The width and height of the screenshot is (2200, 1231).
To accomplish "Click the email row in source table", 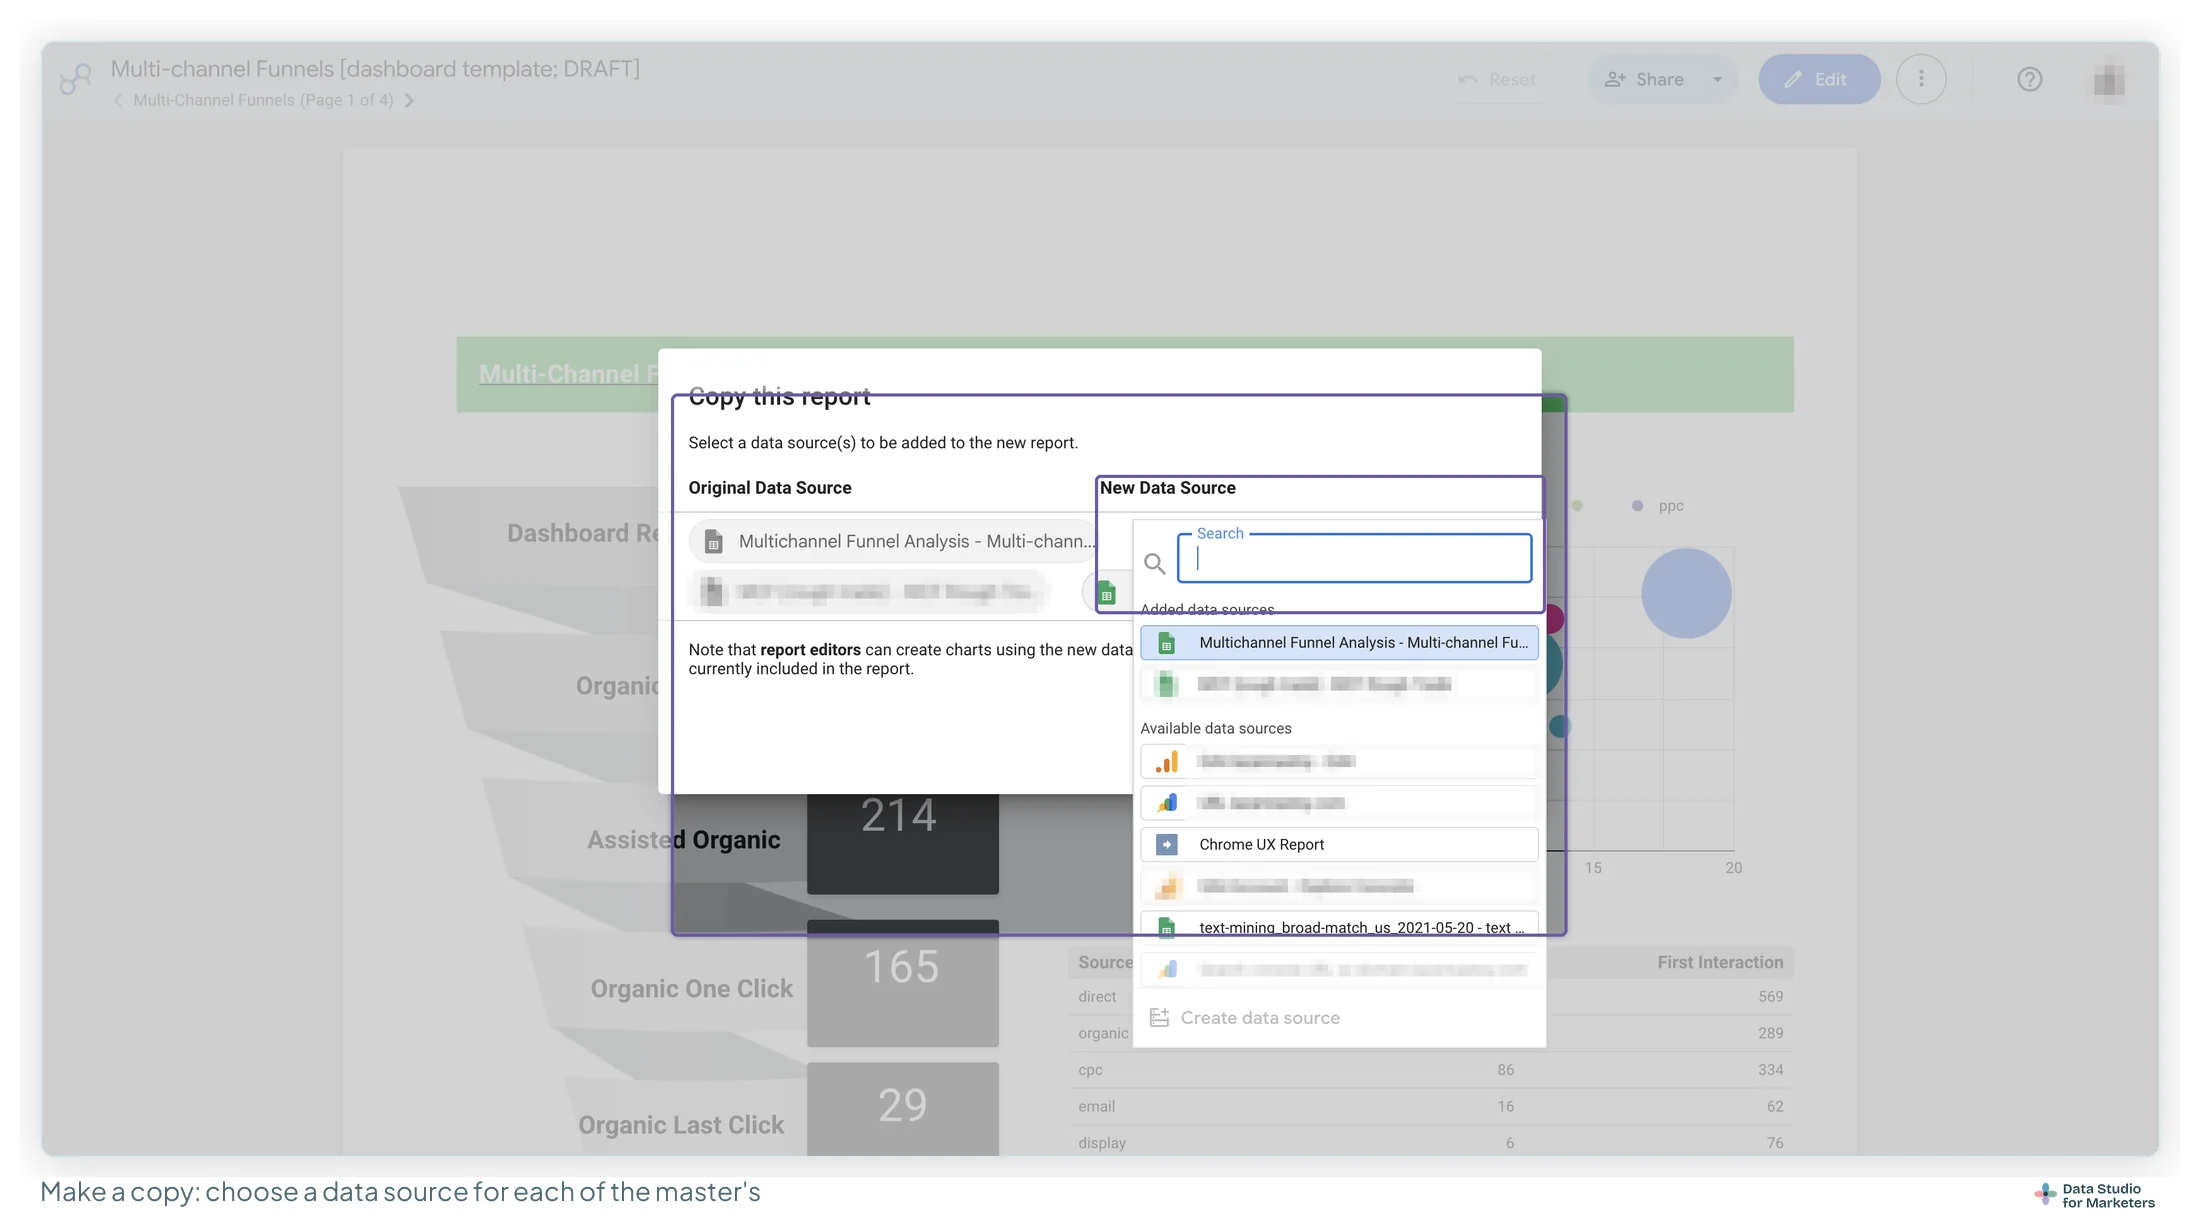I will coord(1430,1107).
